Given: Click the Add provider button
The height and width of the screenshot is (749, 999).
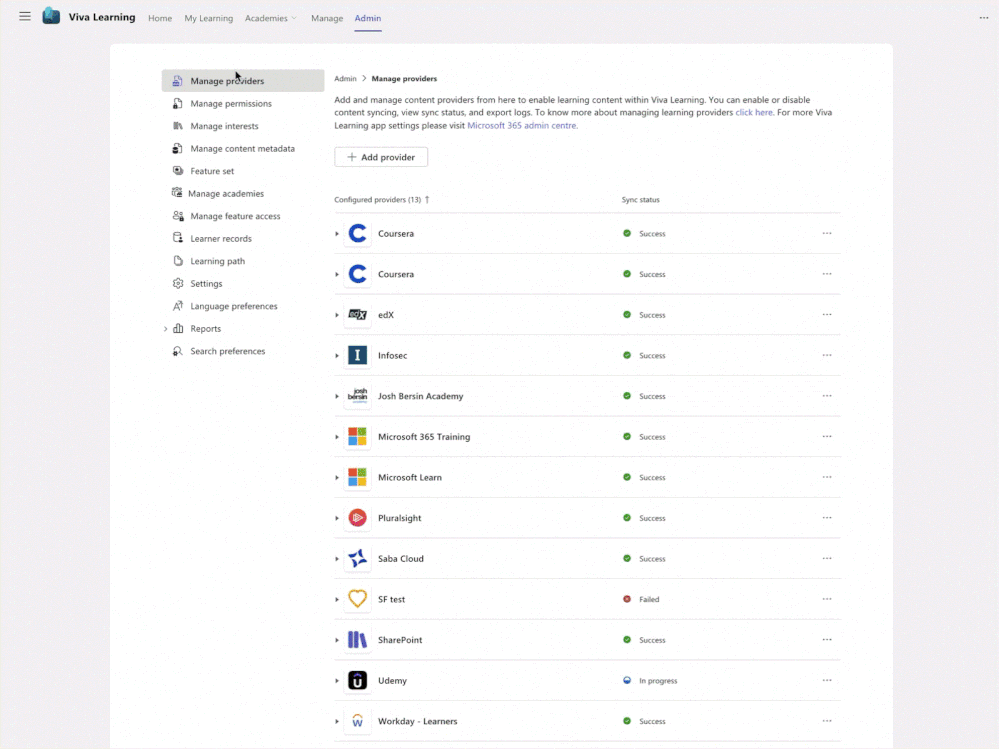Looking at the screenshot, I should [381, 157].
